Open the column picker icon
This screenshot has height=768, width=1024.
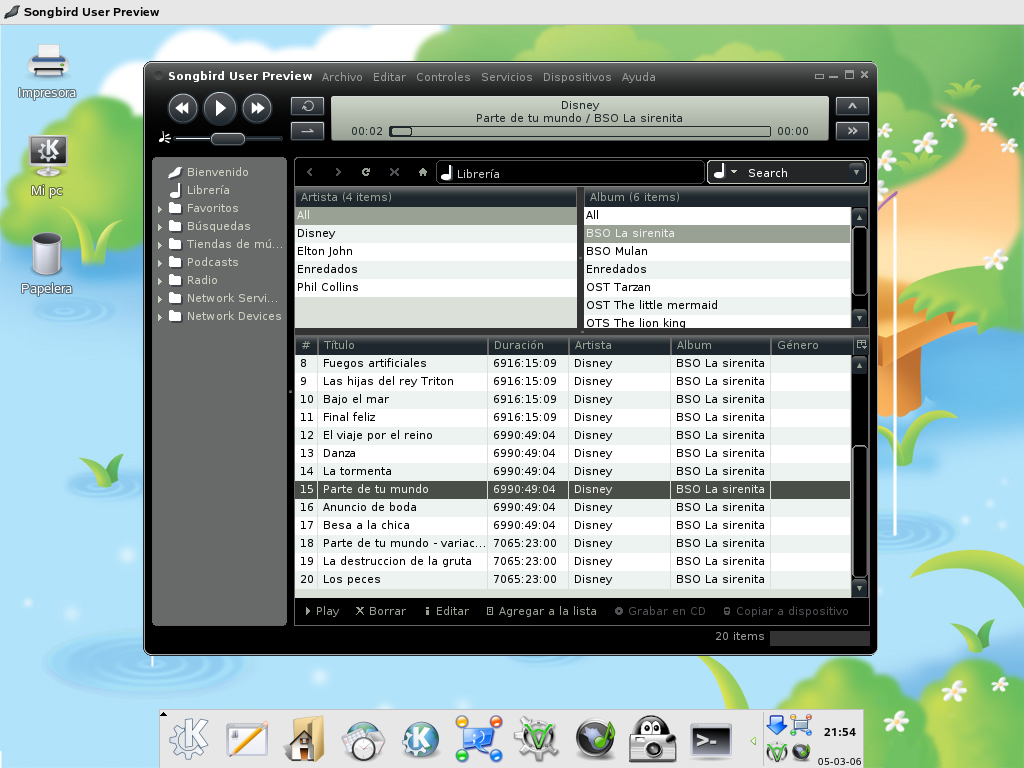pos(861,345)
